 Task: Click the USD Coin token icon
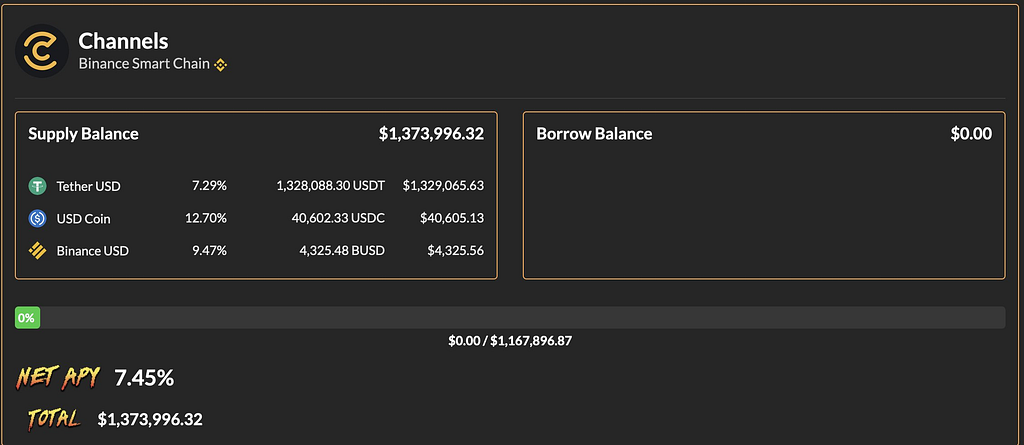(38, 218)
